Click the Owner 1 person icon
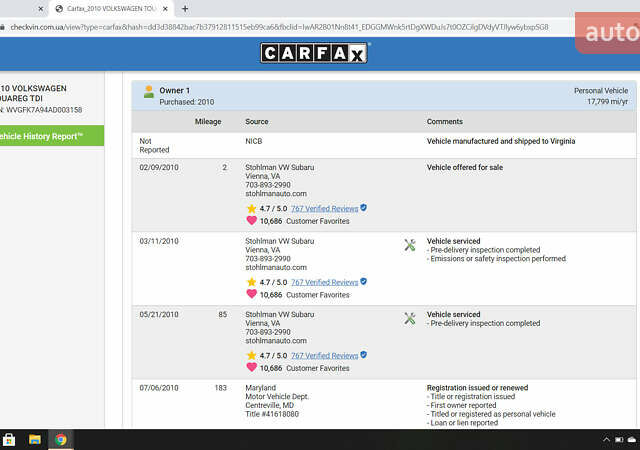 pos(149,92)
